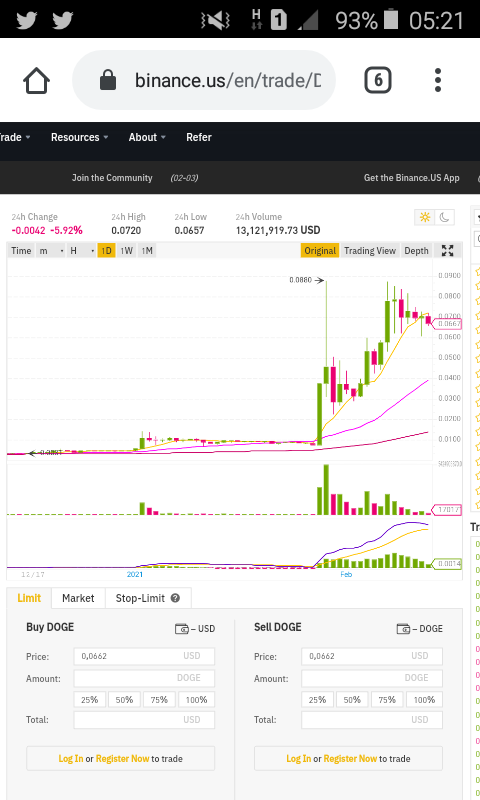The height and width of the screenshot is (800, 480).
Task: Select the 1D chart interval
Action: click(106, 251)
